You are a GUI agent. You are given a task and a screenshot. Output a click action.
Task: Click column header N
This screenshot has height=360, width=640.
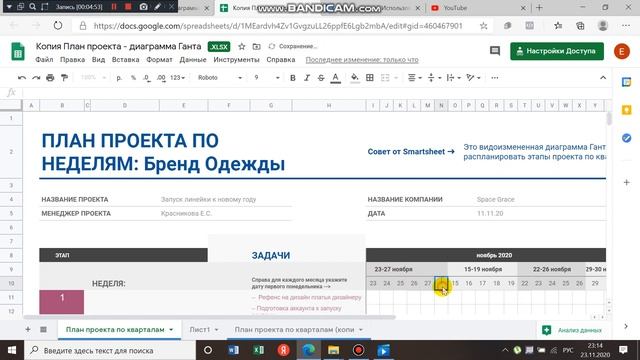(x=441, y=106)
